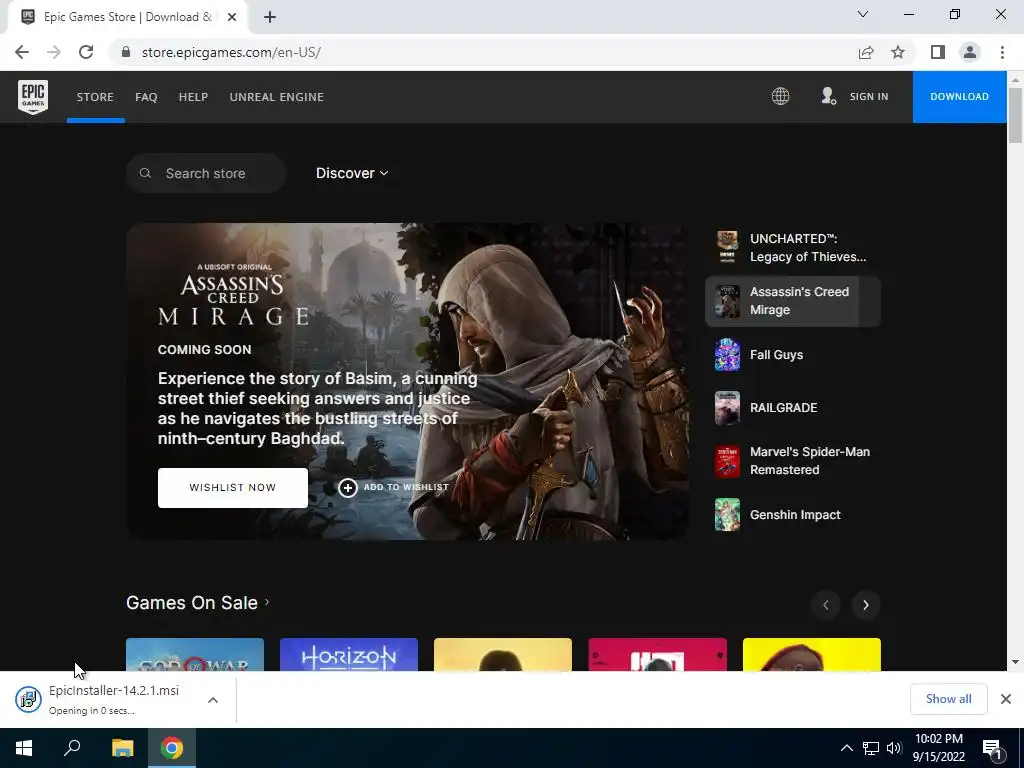Go back with the browser back arrow
The width and height of the screenshot is (1024, 768).
(x=22, y=52)
